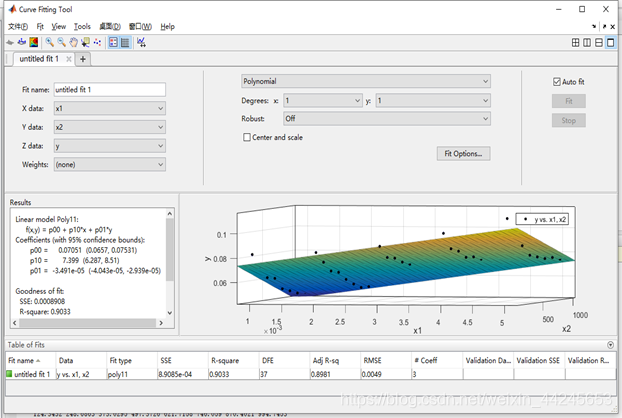The image size is (622, 418).
Task: Switch to stacked tile layout
Action: [599, 42]
